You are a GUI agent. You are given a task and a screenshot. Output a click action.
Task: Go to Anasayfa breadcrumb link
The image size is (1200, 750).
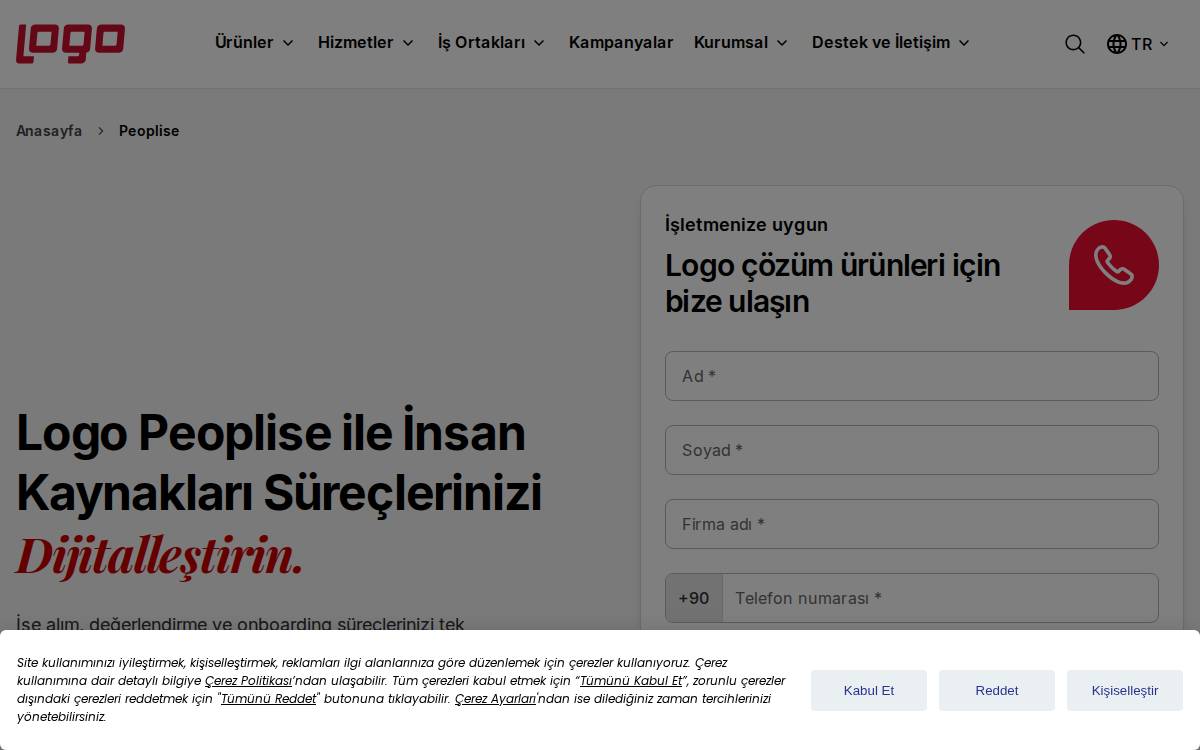pyautogui.click(x=49, y=131)
